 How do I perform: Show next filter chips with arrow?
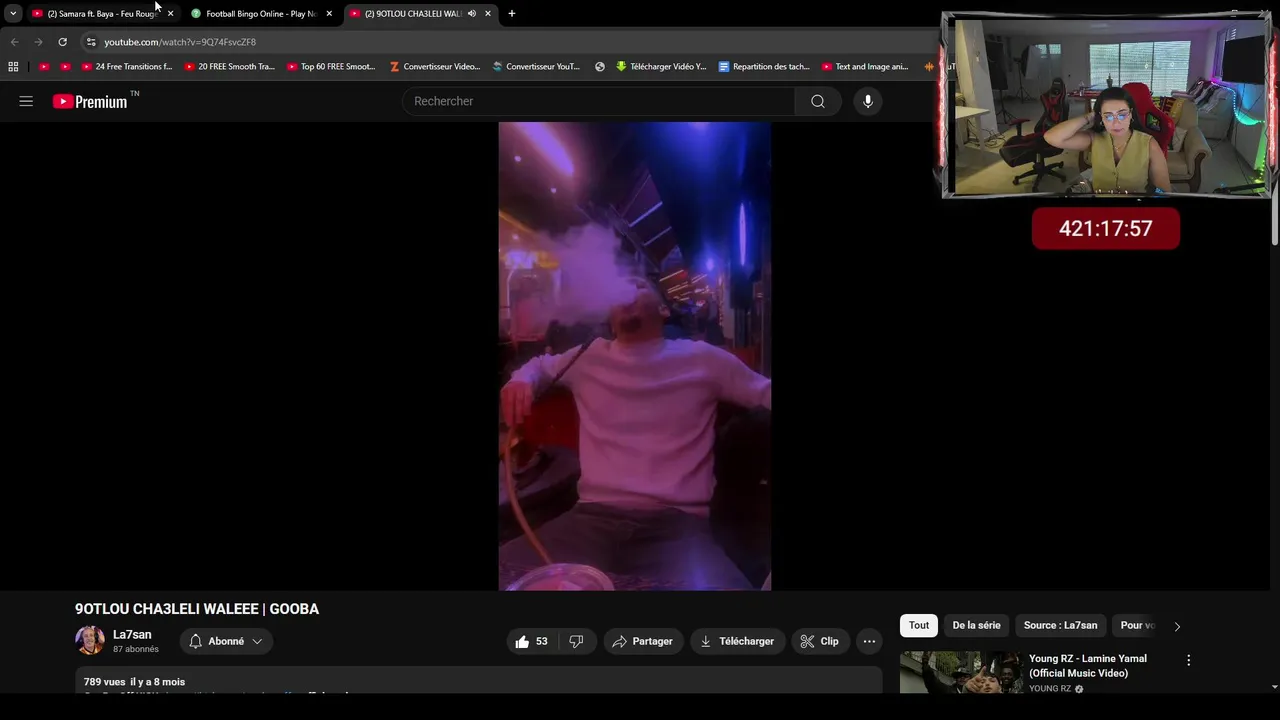pos(1177,626)
